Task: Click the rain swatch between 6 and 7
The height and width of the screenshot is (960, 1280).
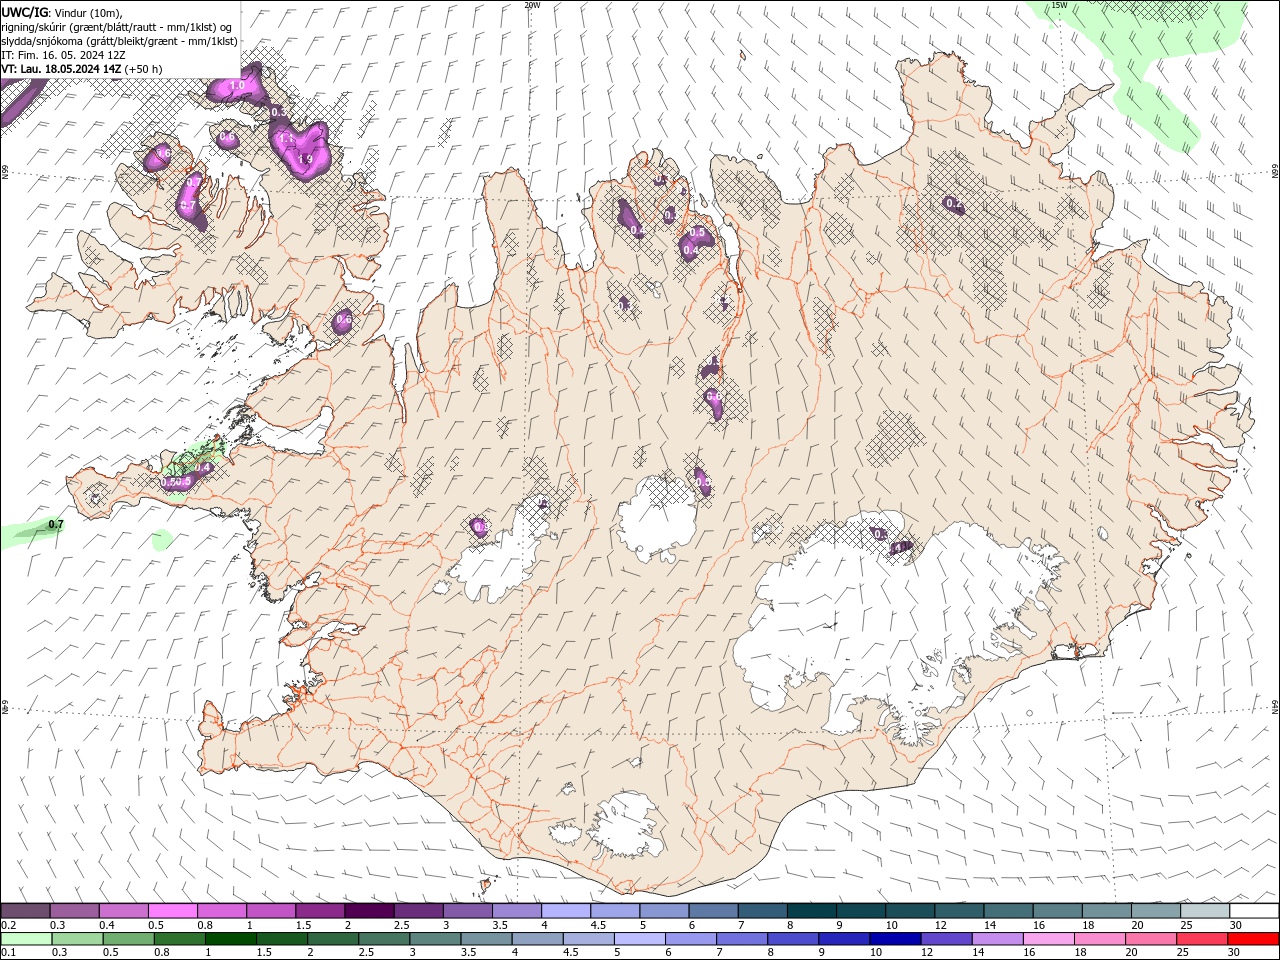Action: pos(691,939)
